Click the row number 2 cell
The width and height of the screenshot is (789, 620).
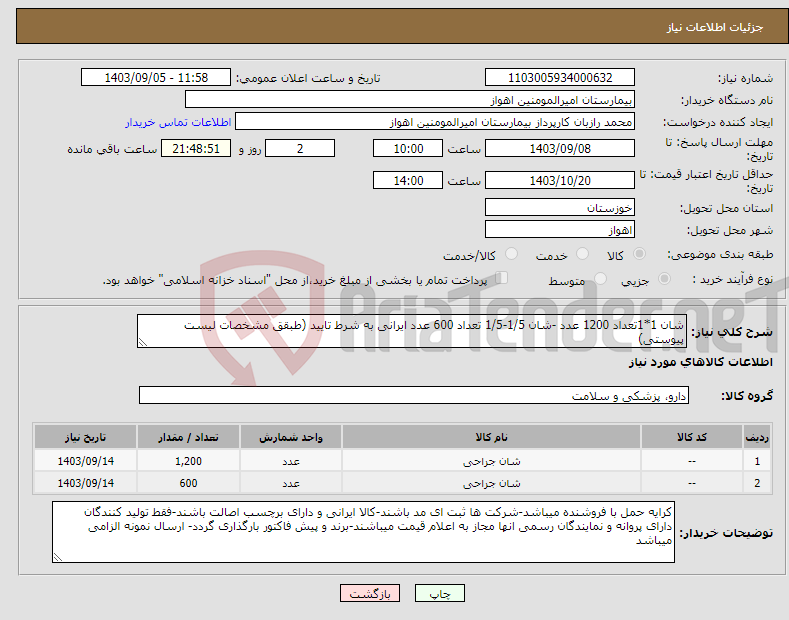pos(757,483)
